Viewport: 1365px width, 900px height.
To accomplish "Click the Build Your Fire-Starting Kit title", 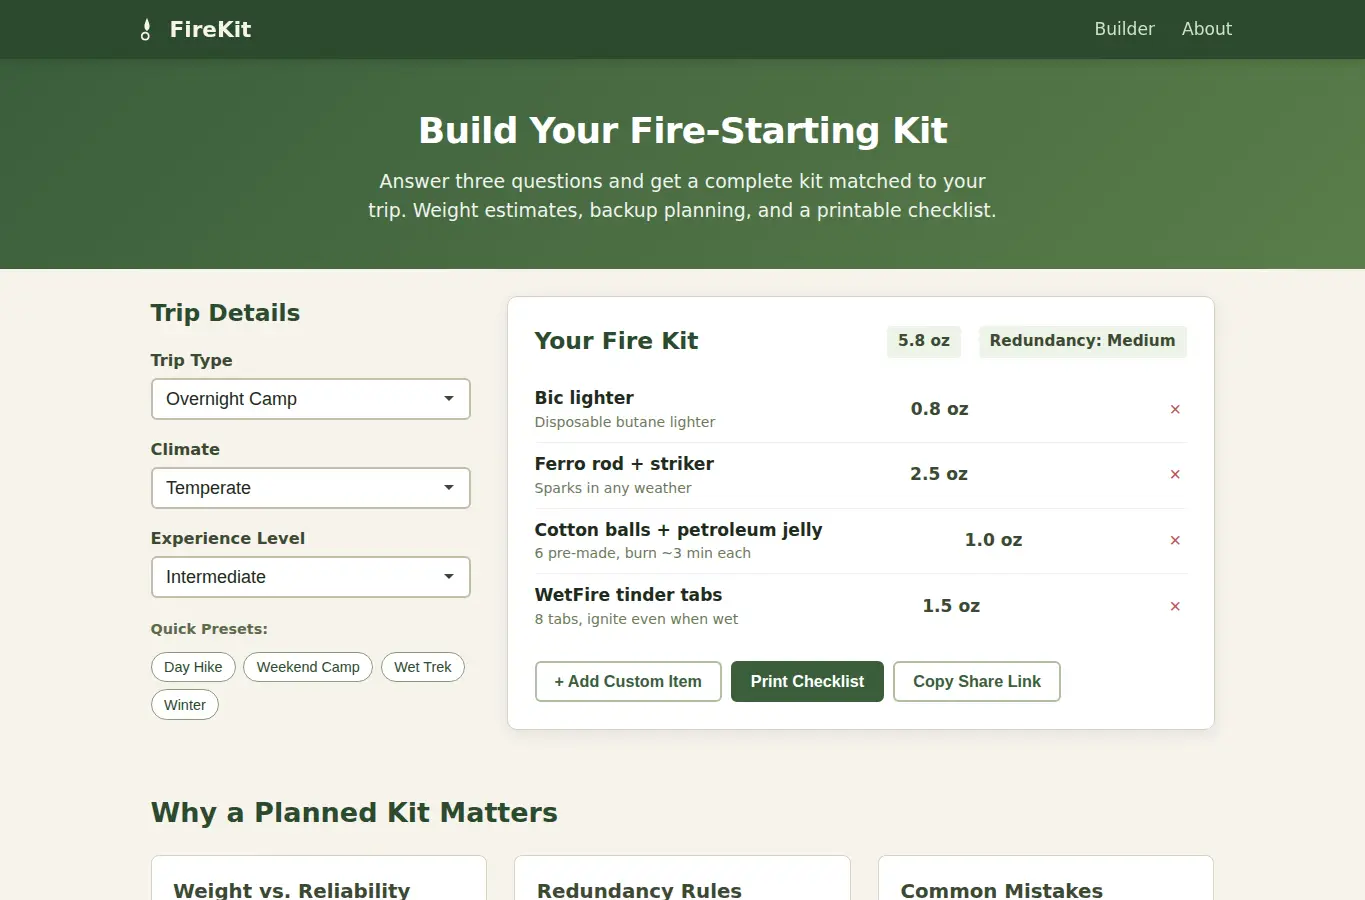I will click(683, 131).
